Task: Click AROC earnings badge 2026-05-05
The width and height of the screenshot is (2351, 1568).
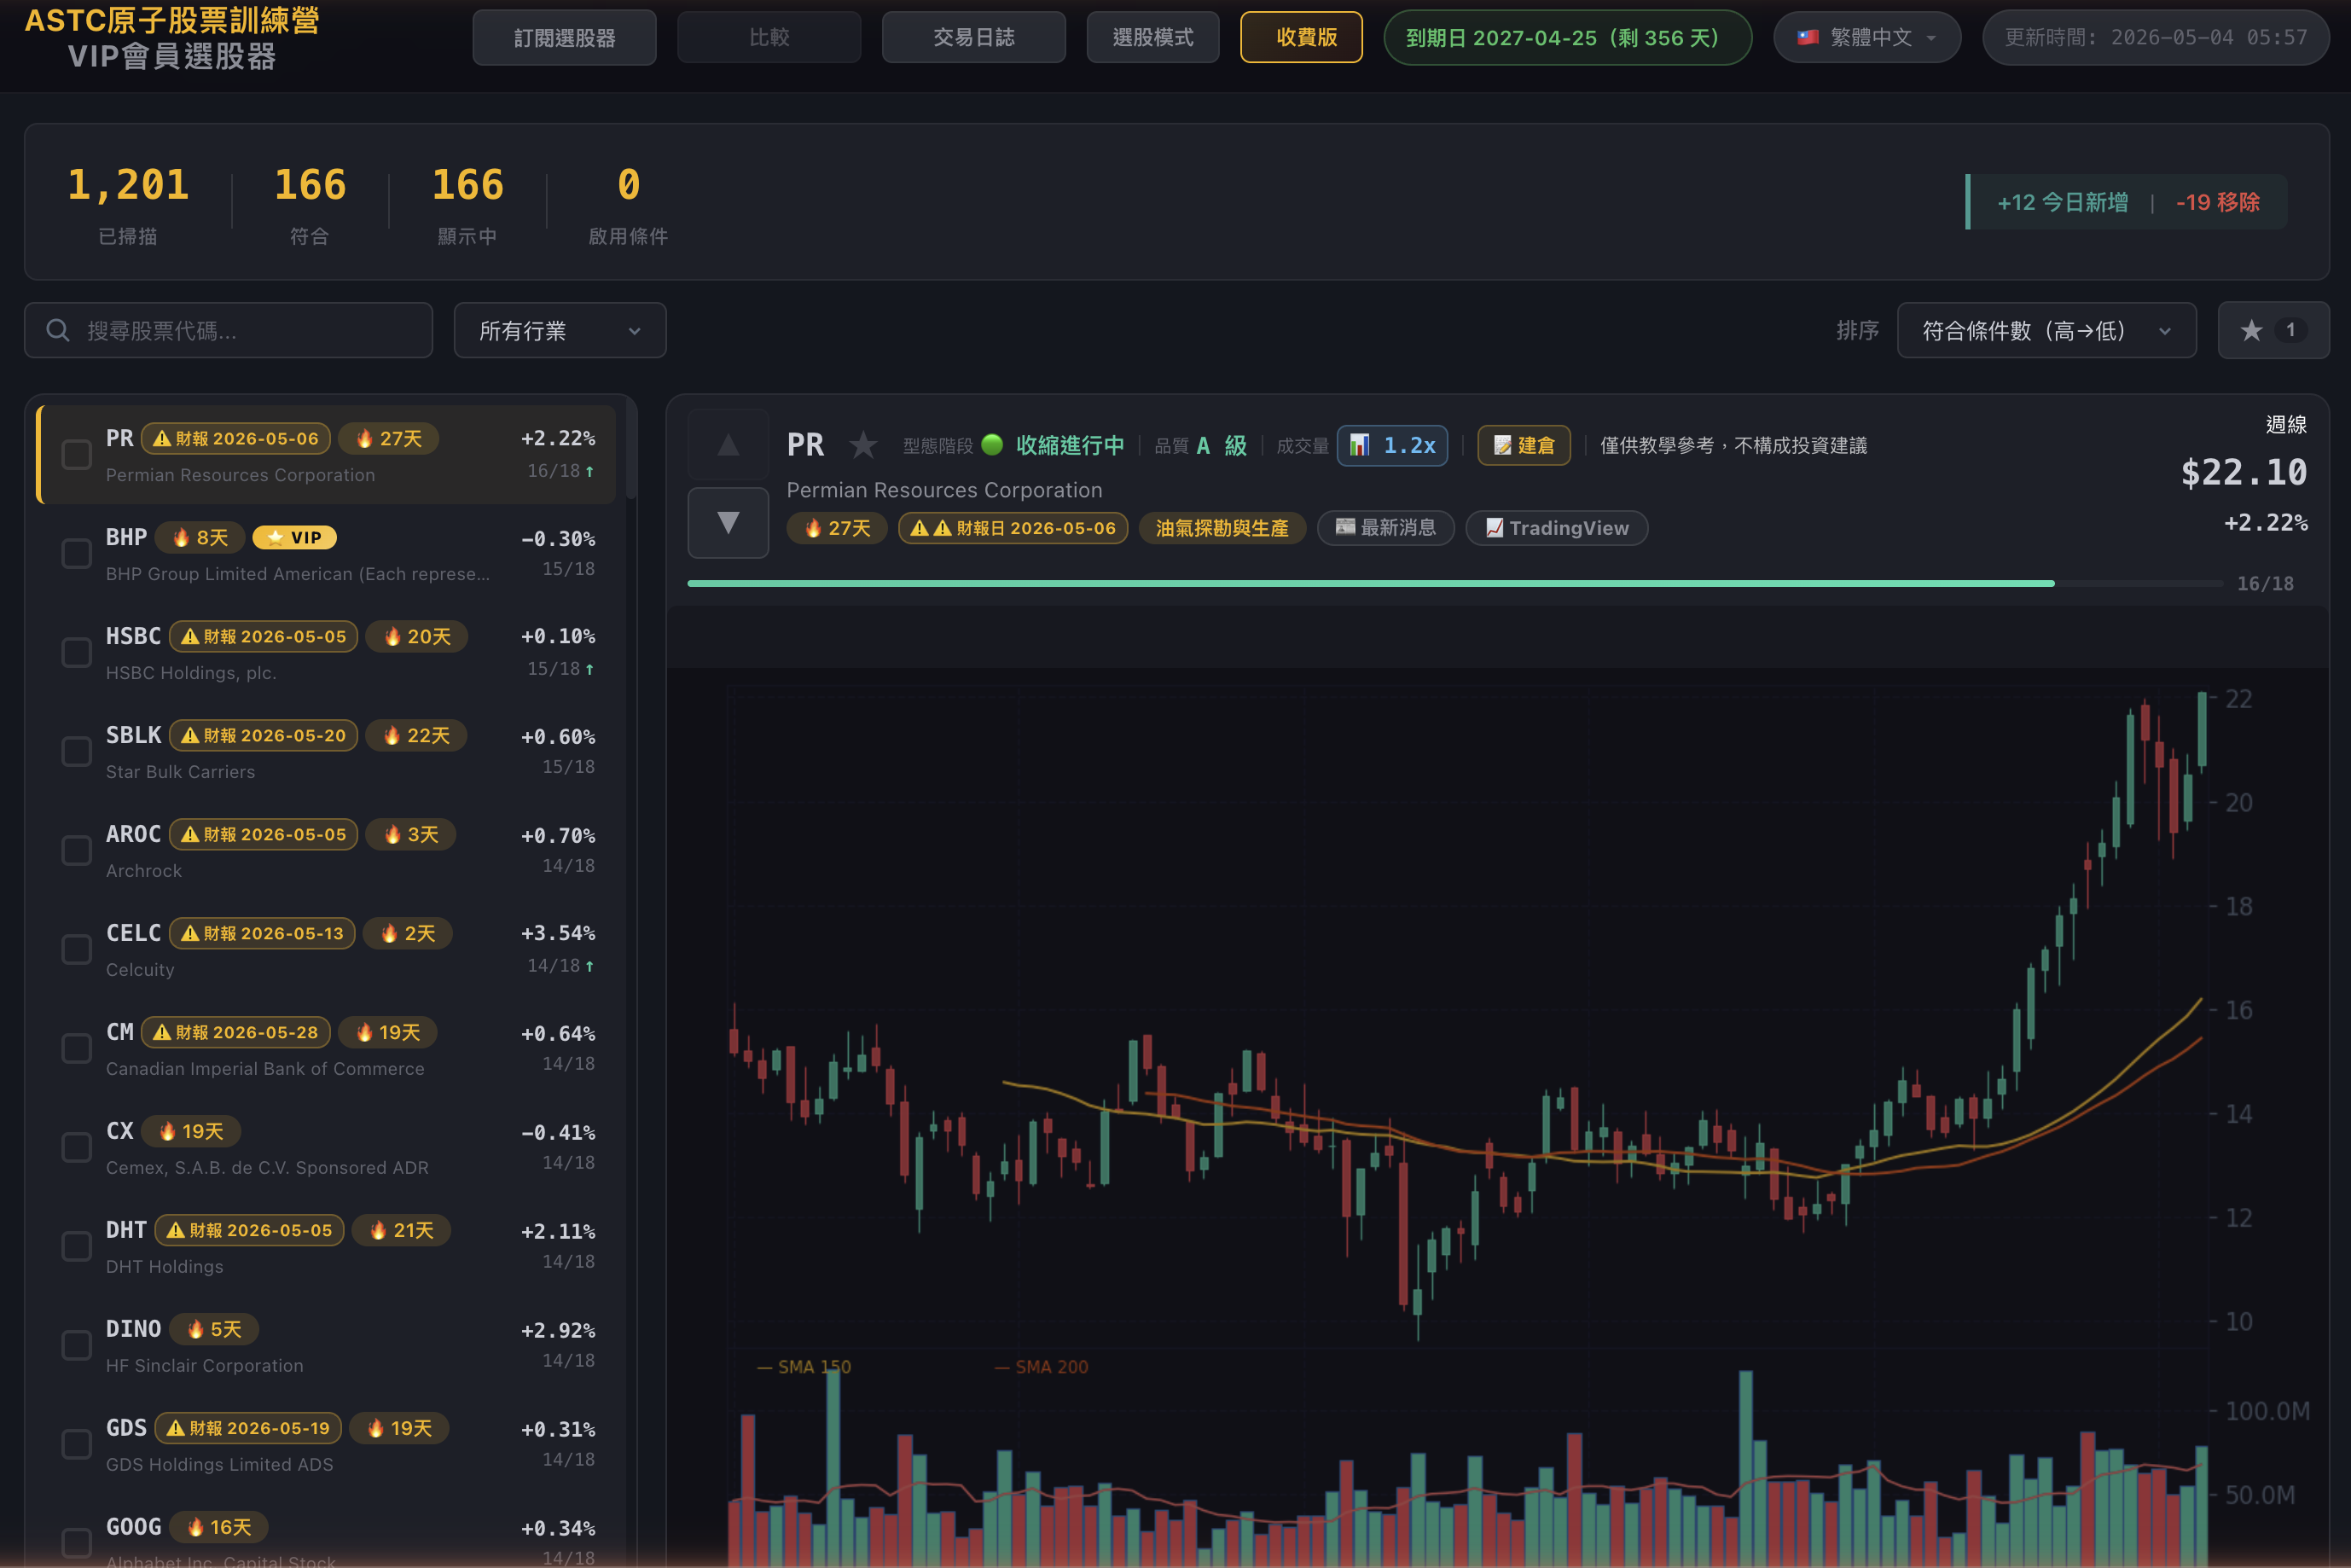Action: point(263,834)
